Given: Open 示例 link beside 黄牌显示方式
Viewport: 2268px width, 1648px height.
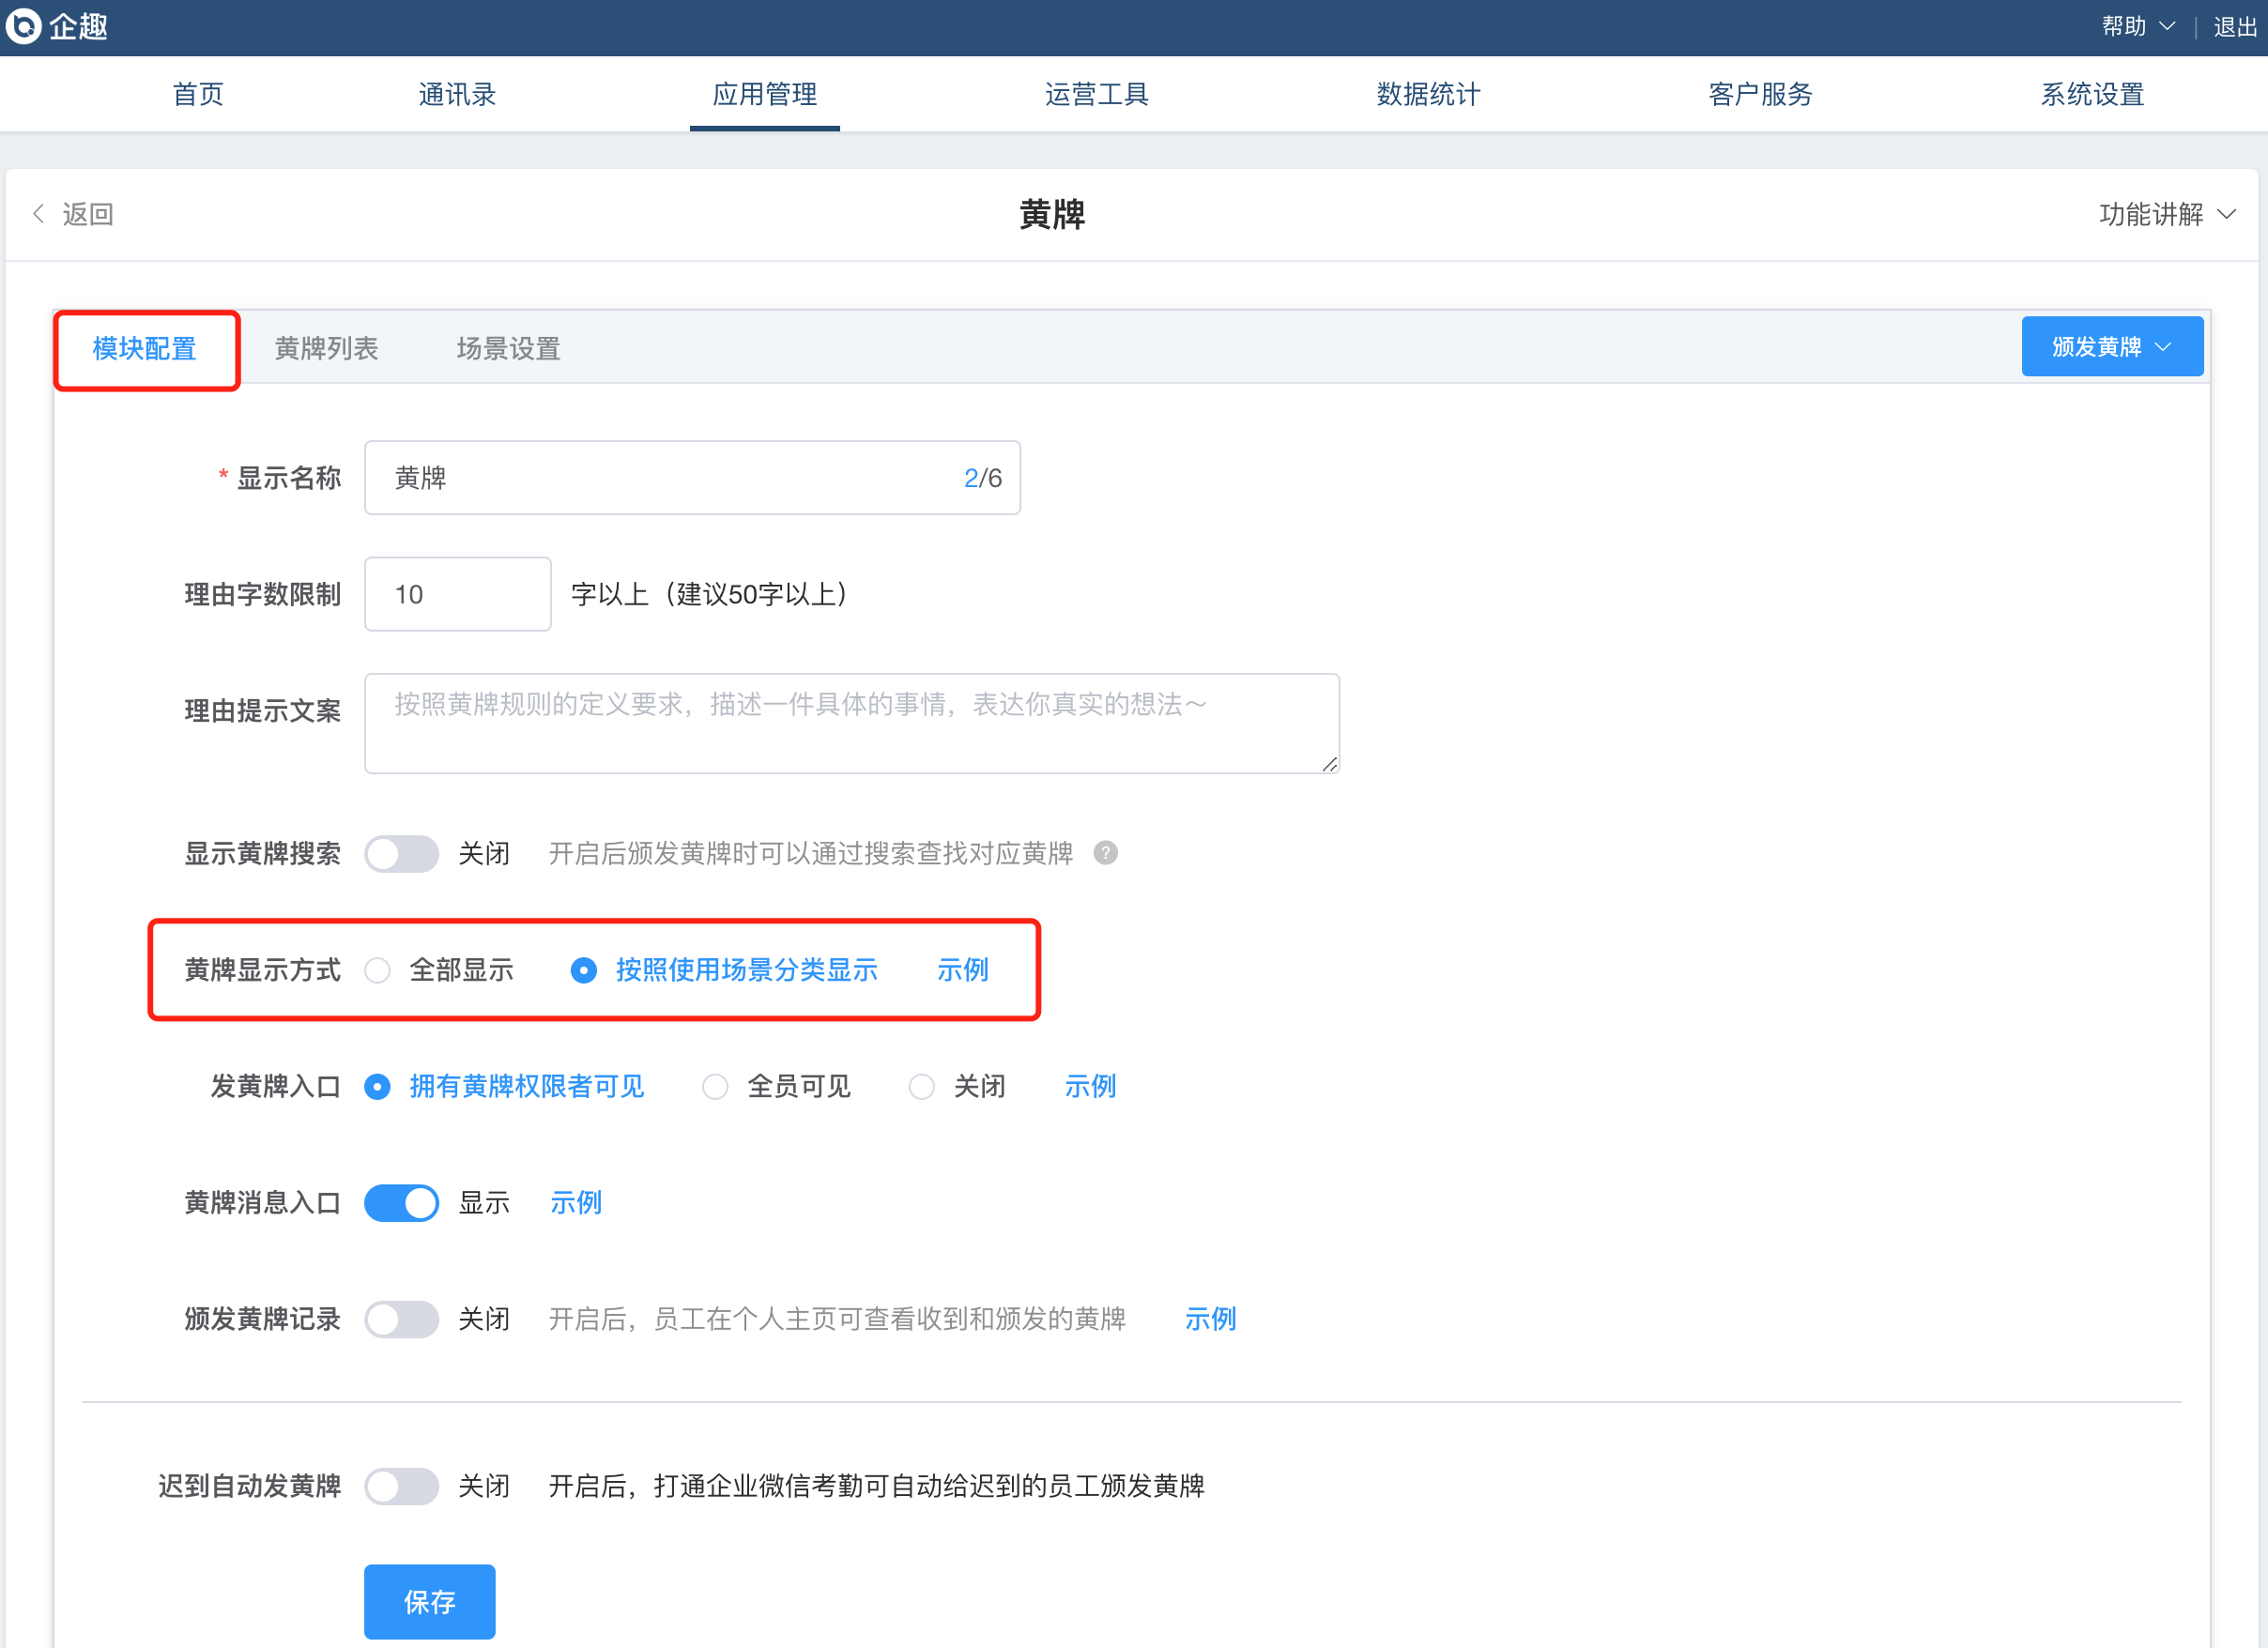Looking at the screenshot, I should (962, 970).
